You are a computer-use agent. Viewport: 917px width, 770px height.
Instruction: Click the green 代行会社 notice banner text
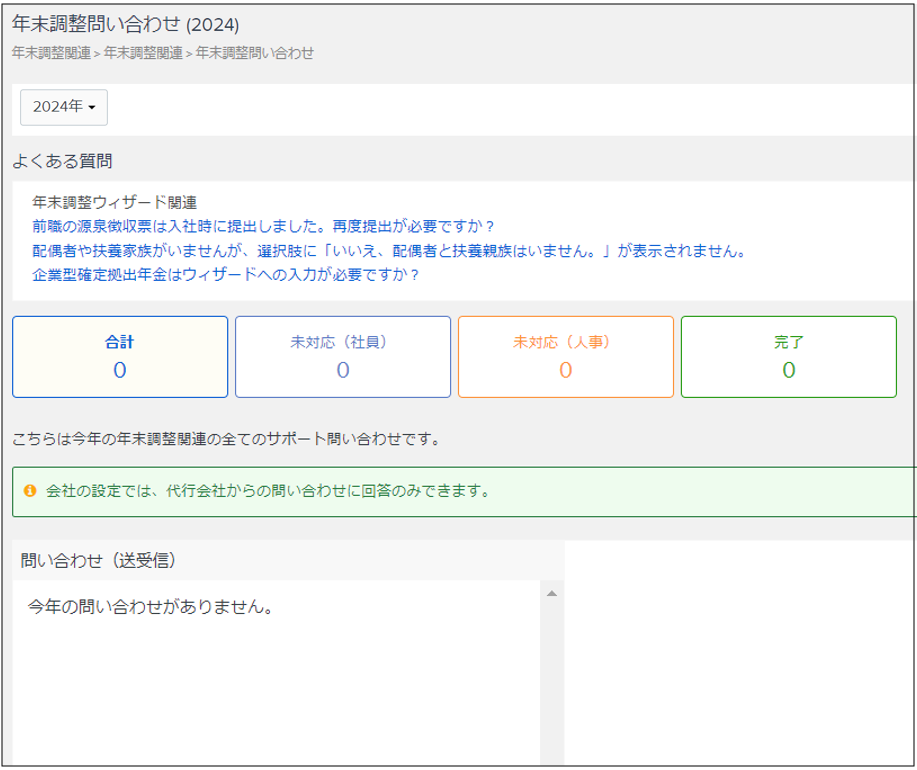(x=268, y=492)
